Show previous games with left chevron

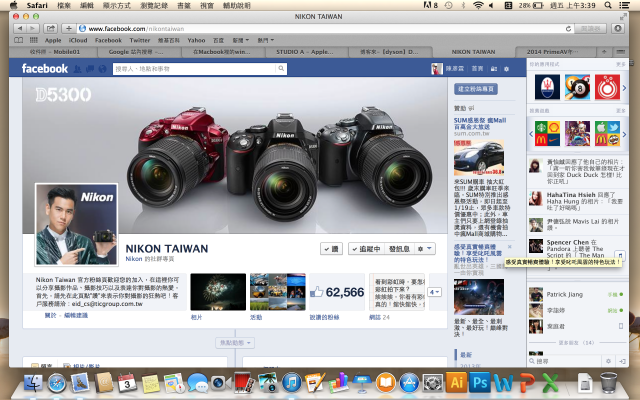click(531, 133)
